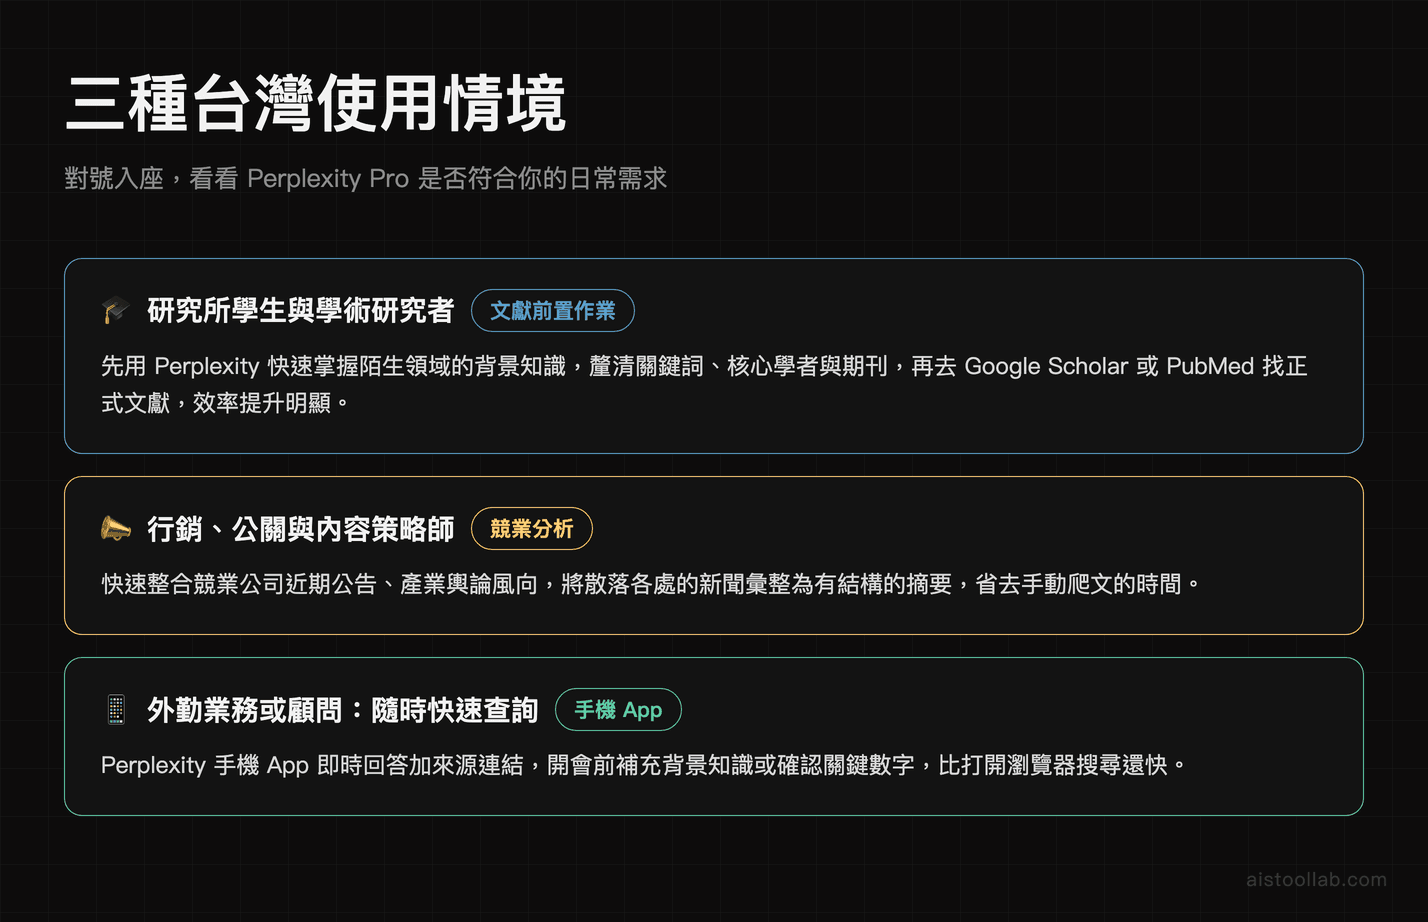Click the heading 三種台灣使用情境
The width and height of the screenshot is (1428, 922).
point(316,103)
